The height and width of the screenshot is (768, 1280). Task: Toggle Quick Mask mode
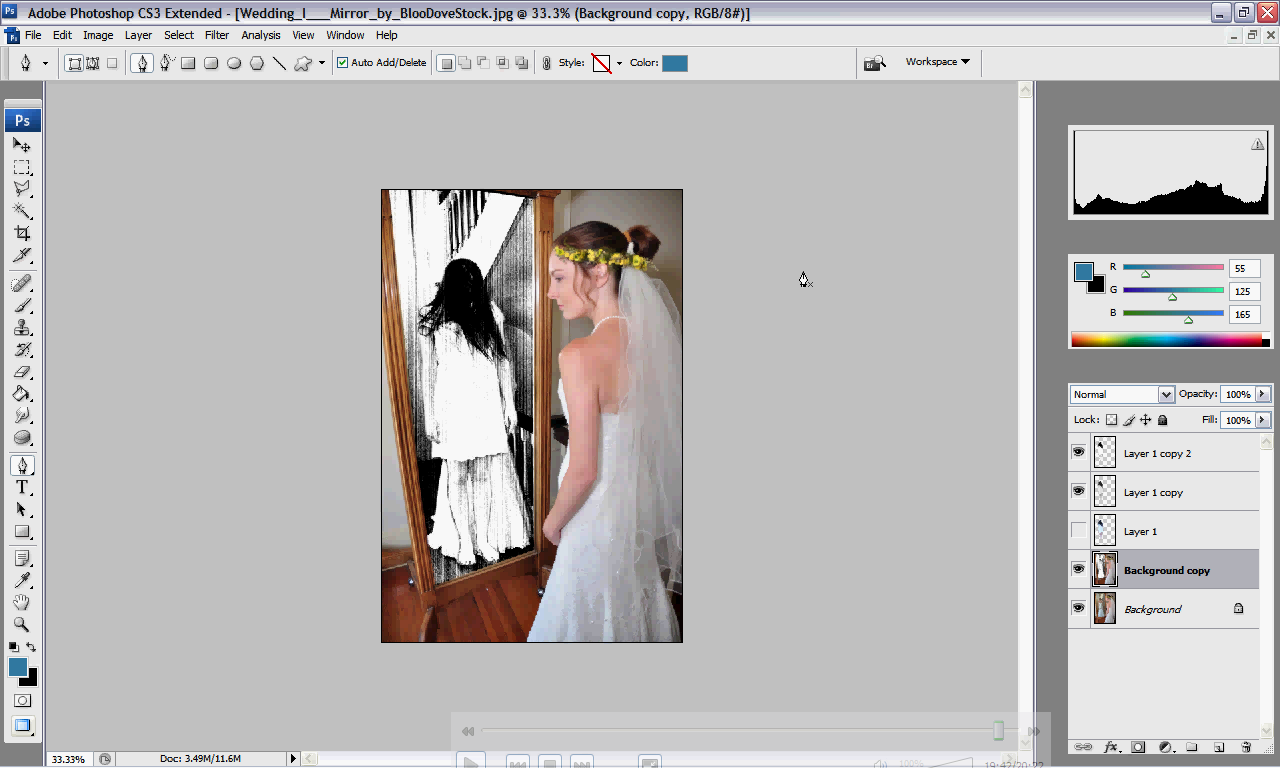tap(21, 700)
